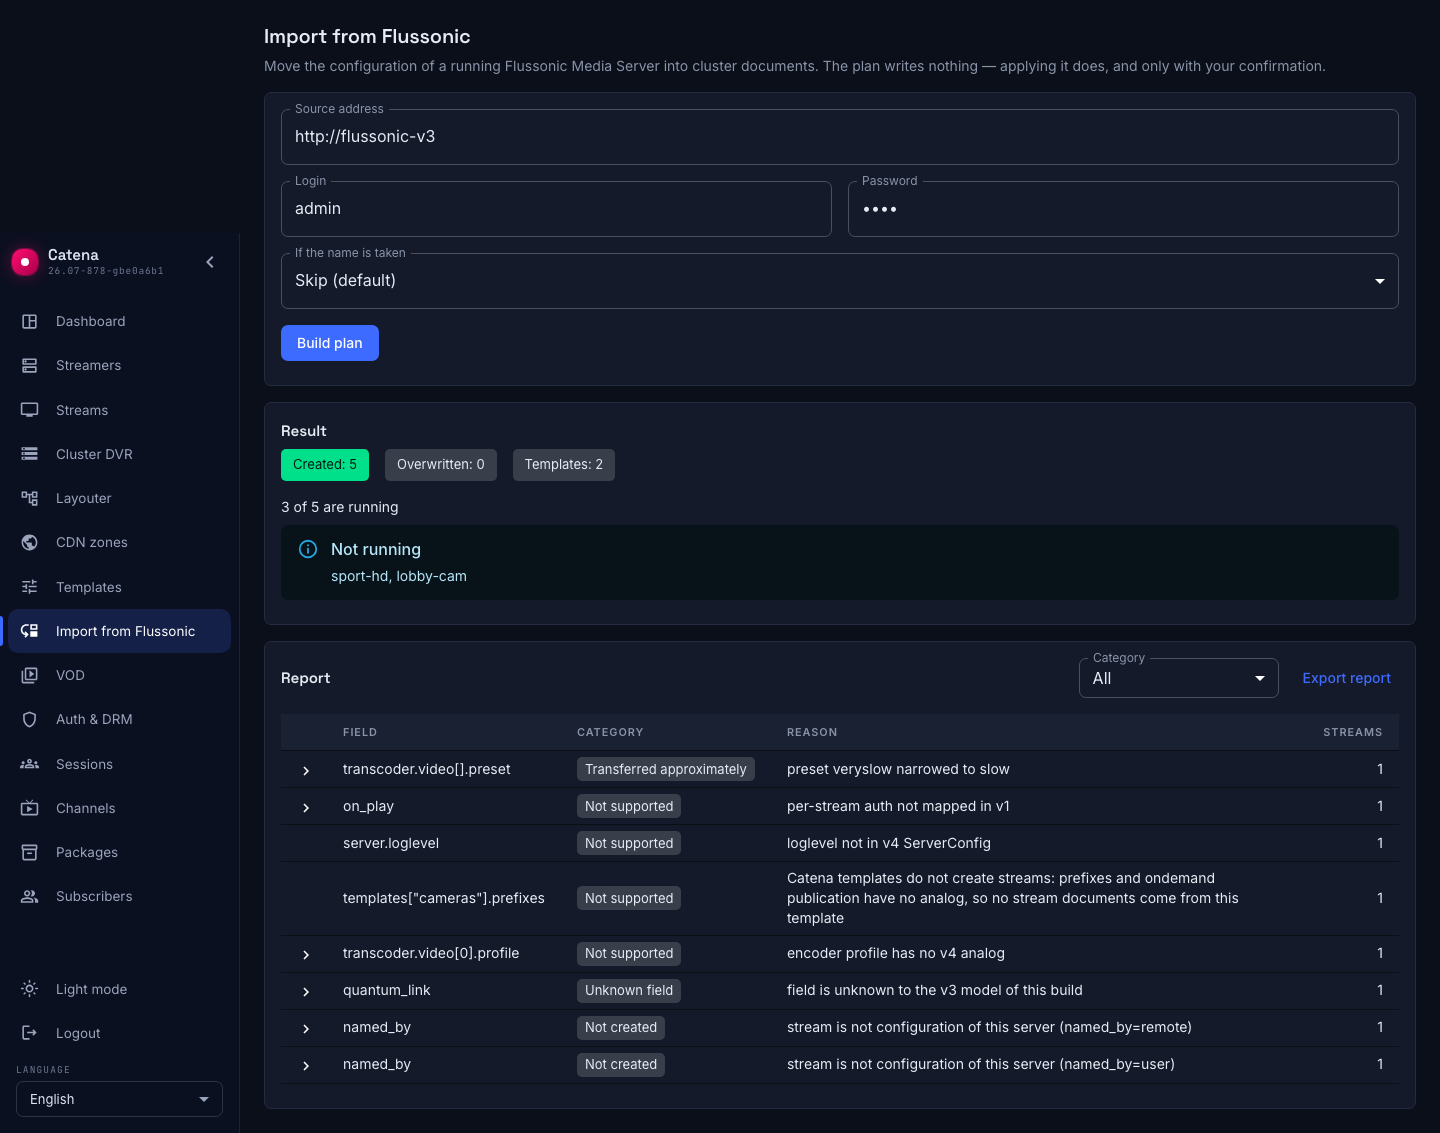Click the Channels TV icon
Image resolution: width=1440 pixels, height=1133 pixels.
(x=30, y=808)
